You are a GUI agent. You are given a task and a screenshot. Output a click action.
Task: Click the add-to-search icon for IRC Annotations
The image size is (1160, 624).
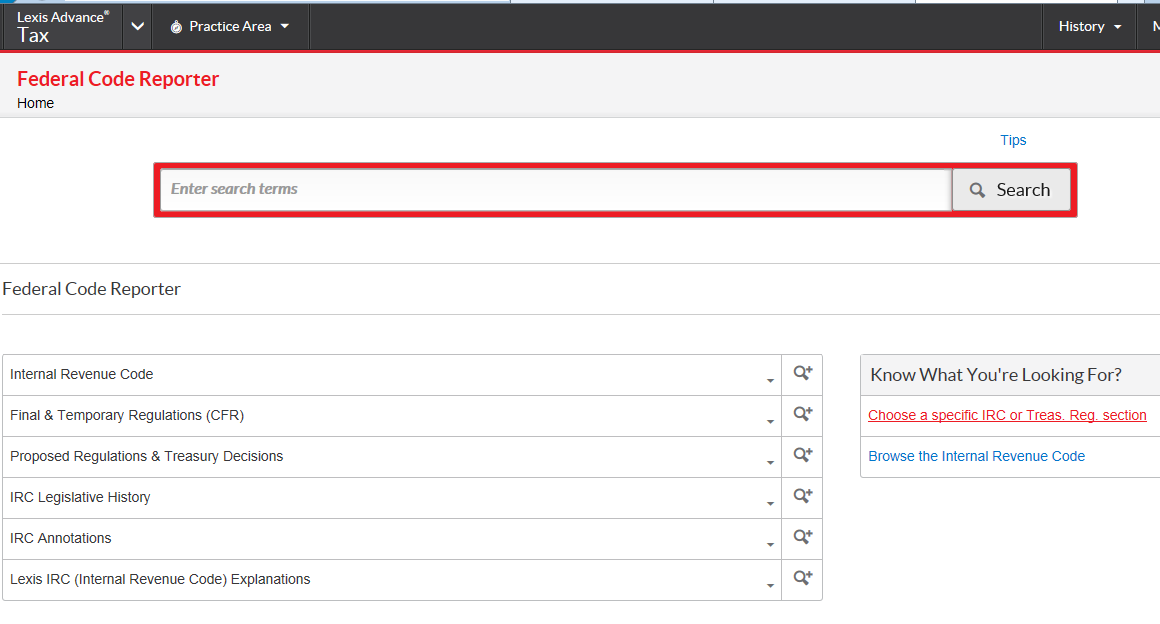pos(802,538)
